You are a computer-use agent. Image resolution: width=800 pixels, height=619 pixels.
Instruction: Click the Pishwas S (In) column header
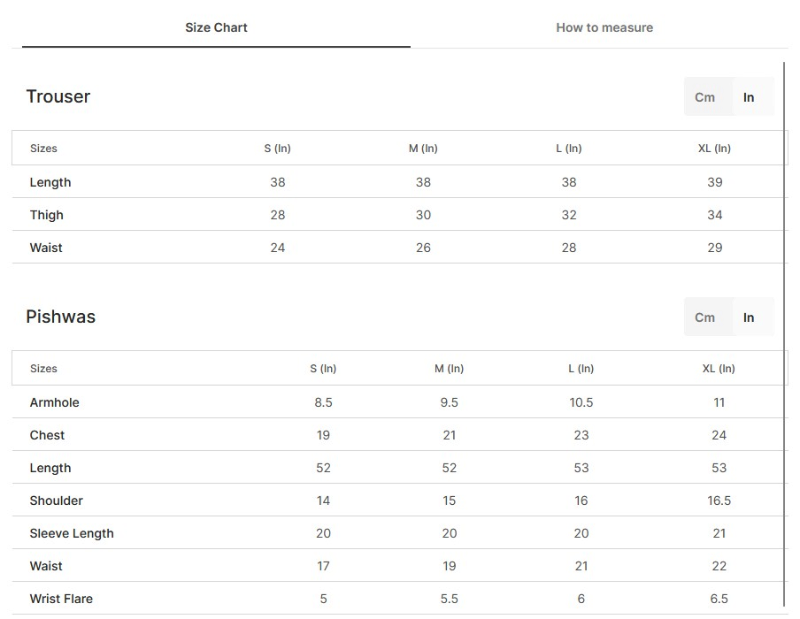coord(323,368)
